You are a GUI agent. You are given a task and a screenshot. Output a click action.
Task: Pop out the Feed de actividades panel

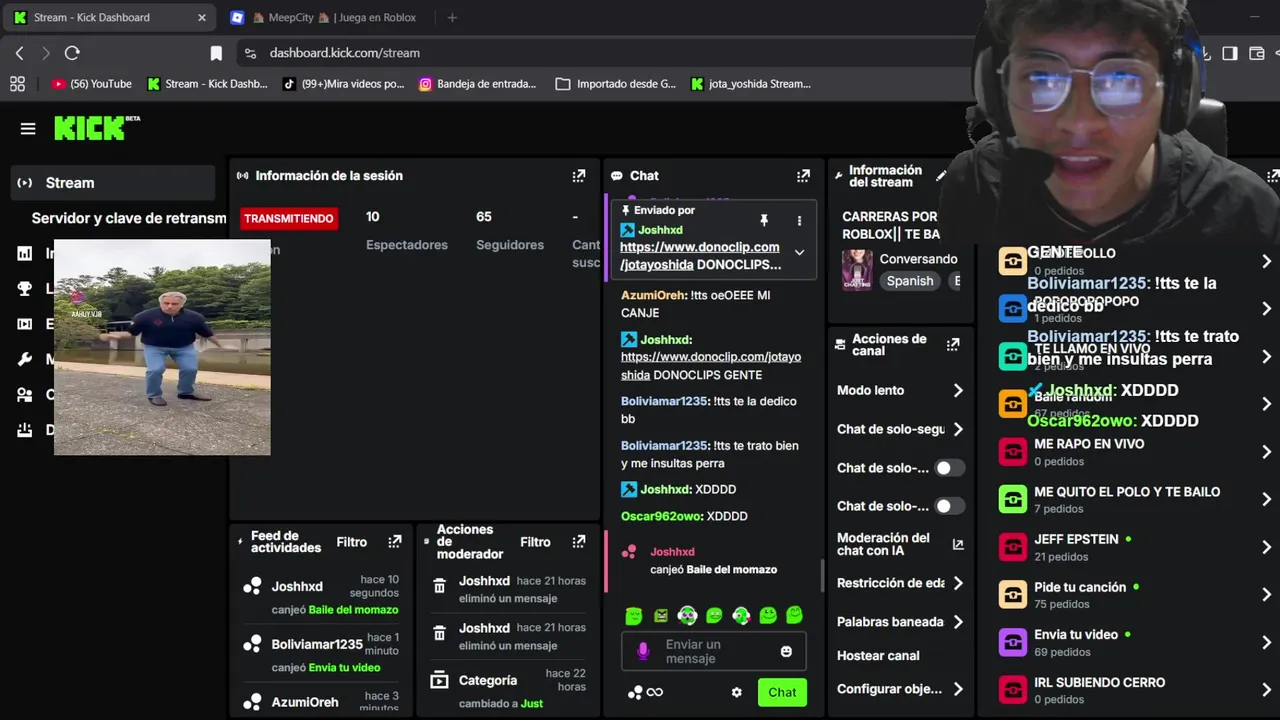395,542
